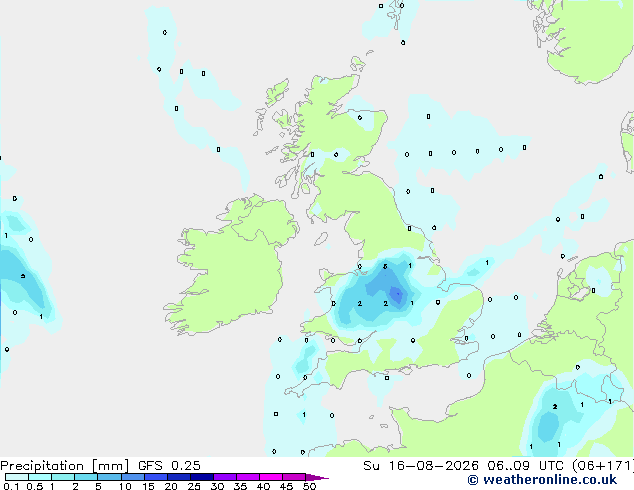Click the darkest blue rainfall core over England
Screen dimensions: 634x490
(396, 294)
